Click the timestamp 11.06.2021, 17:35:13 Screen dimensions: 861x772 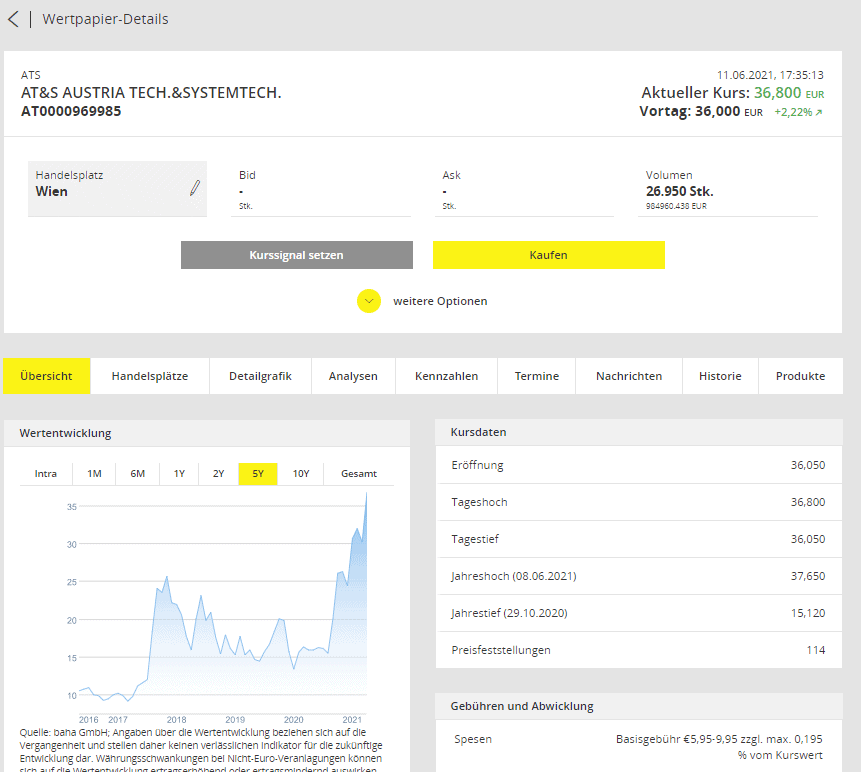click(770, 75)
